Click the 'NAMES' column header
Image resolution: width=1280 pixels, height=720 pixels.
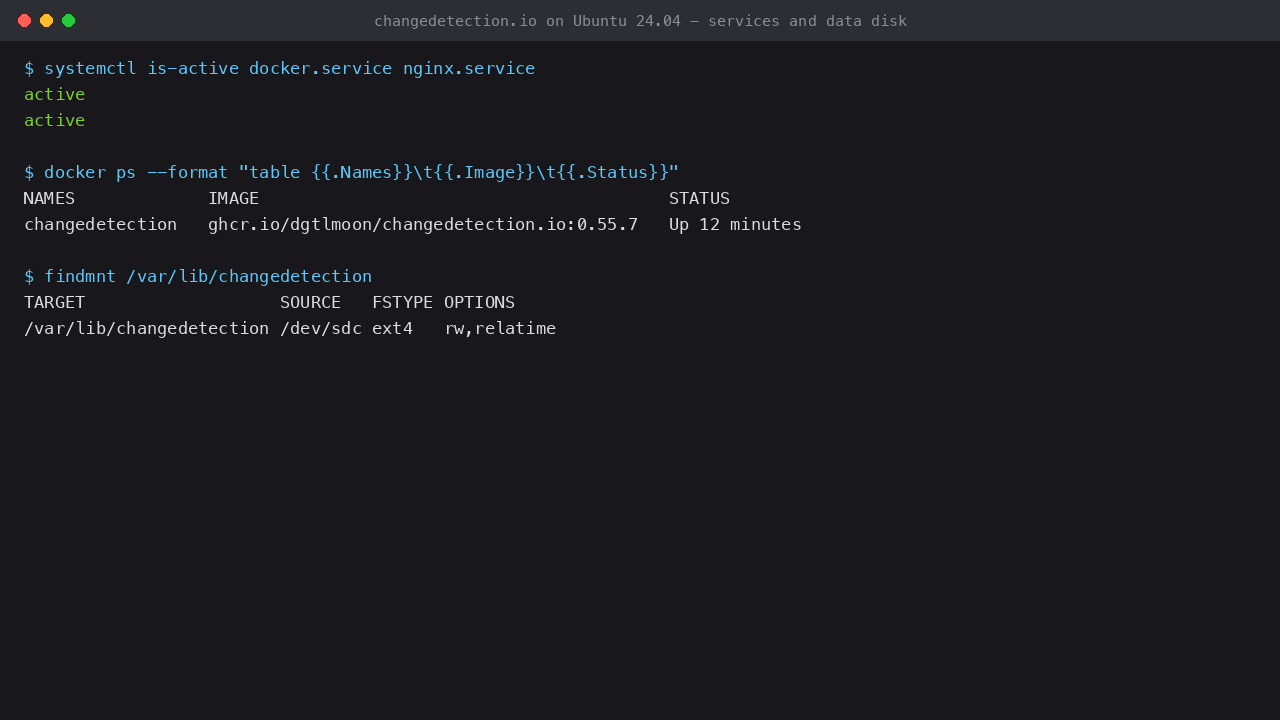click(x=49, y=198)
